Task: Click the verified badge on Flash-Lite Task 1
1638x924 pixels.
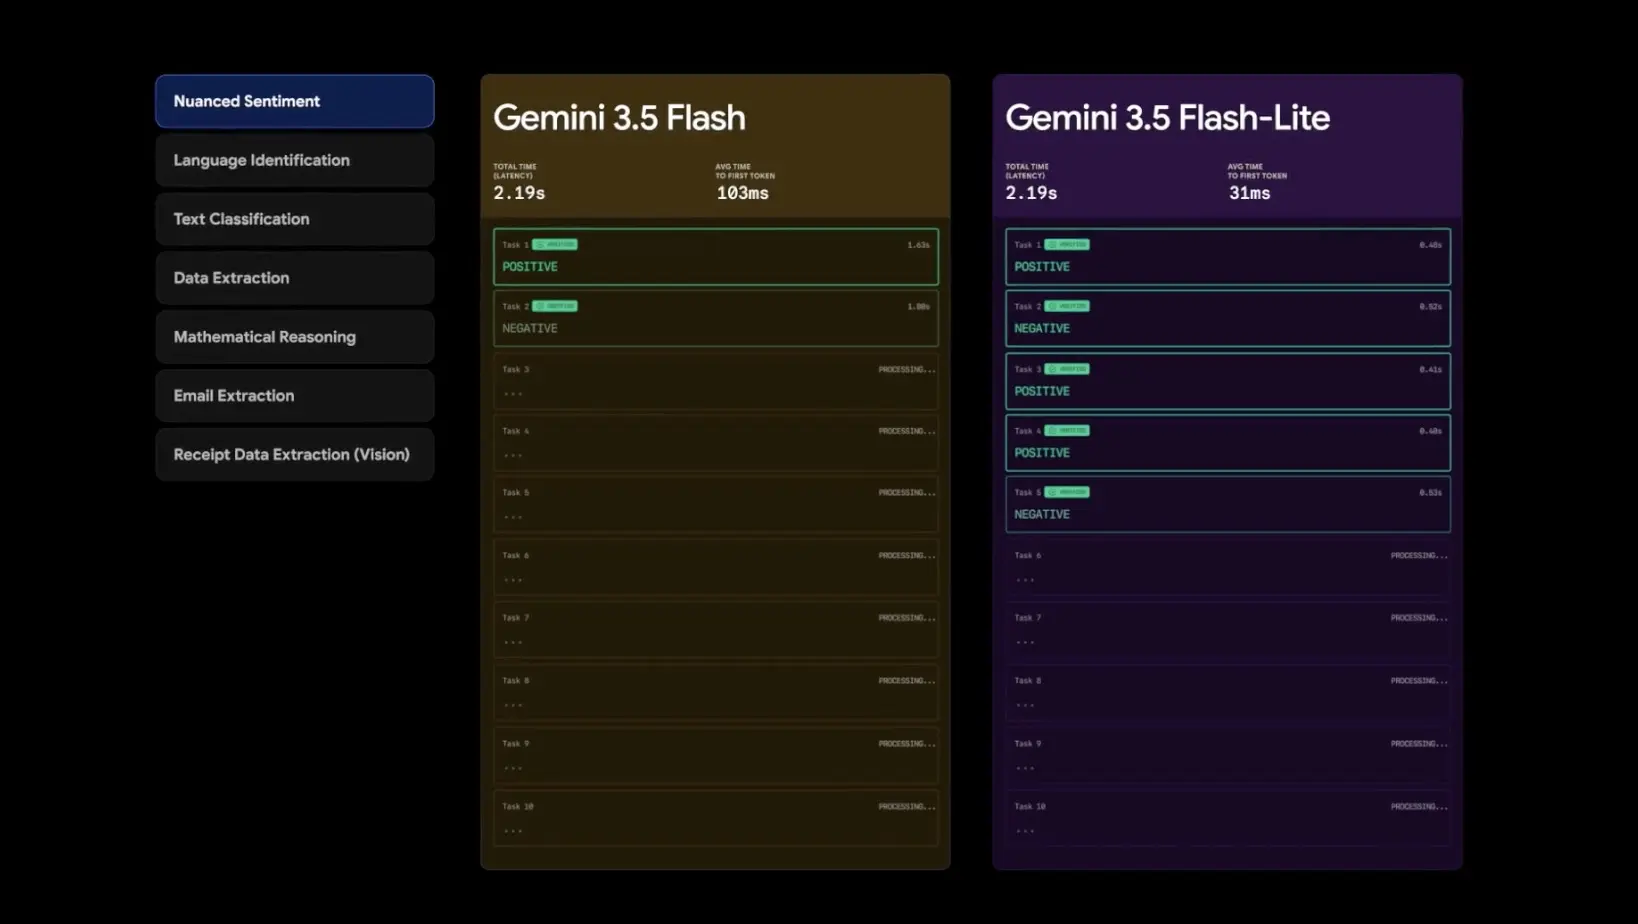Action: click(1067, 245)
